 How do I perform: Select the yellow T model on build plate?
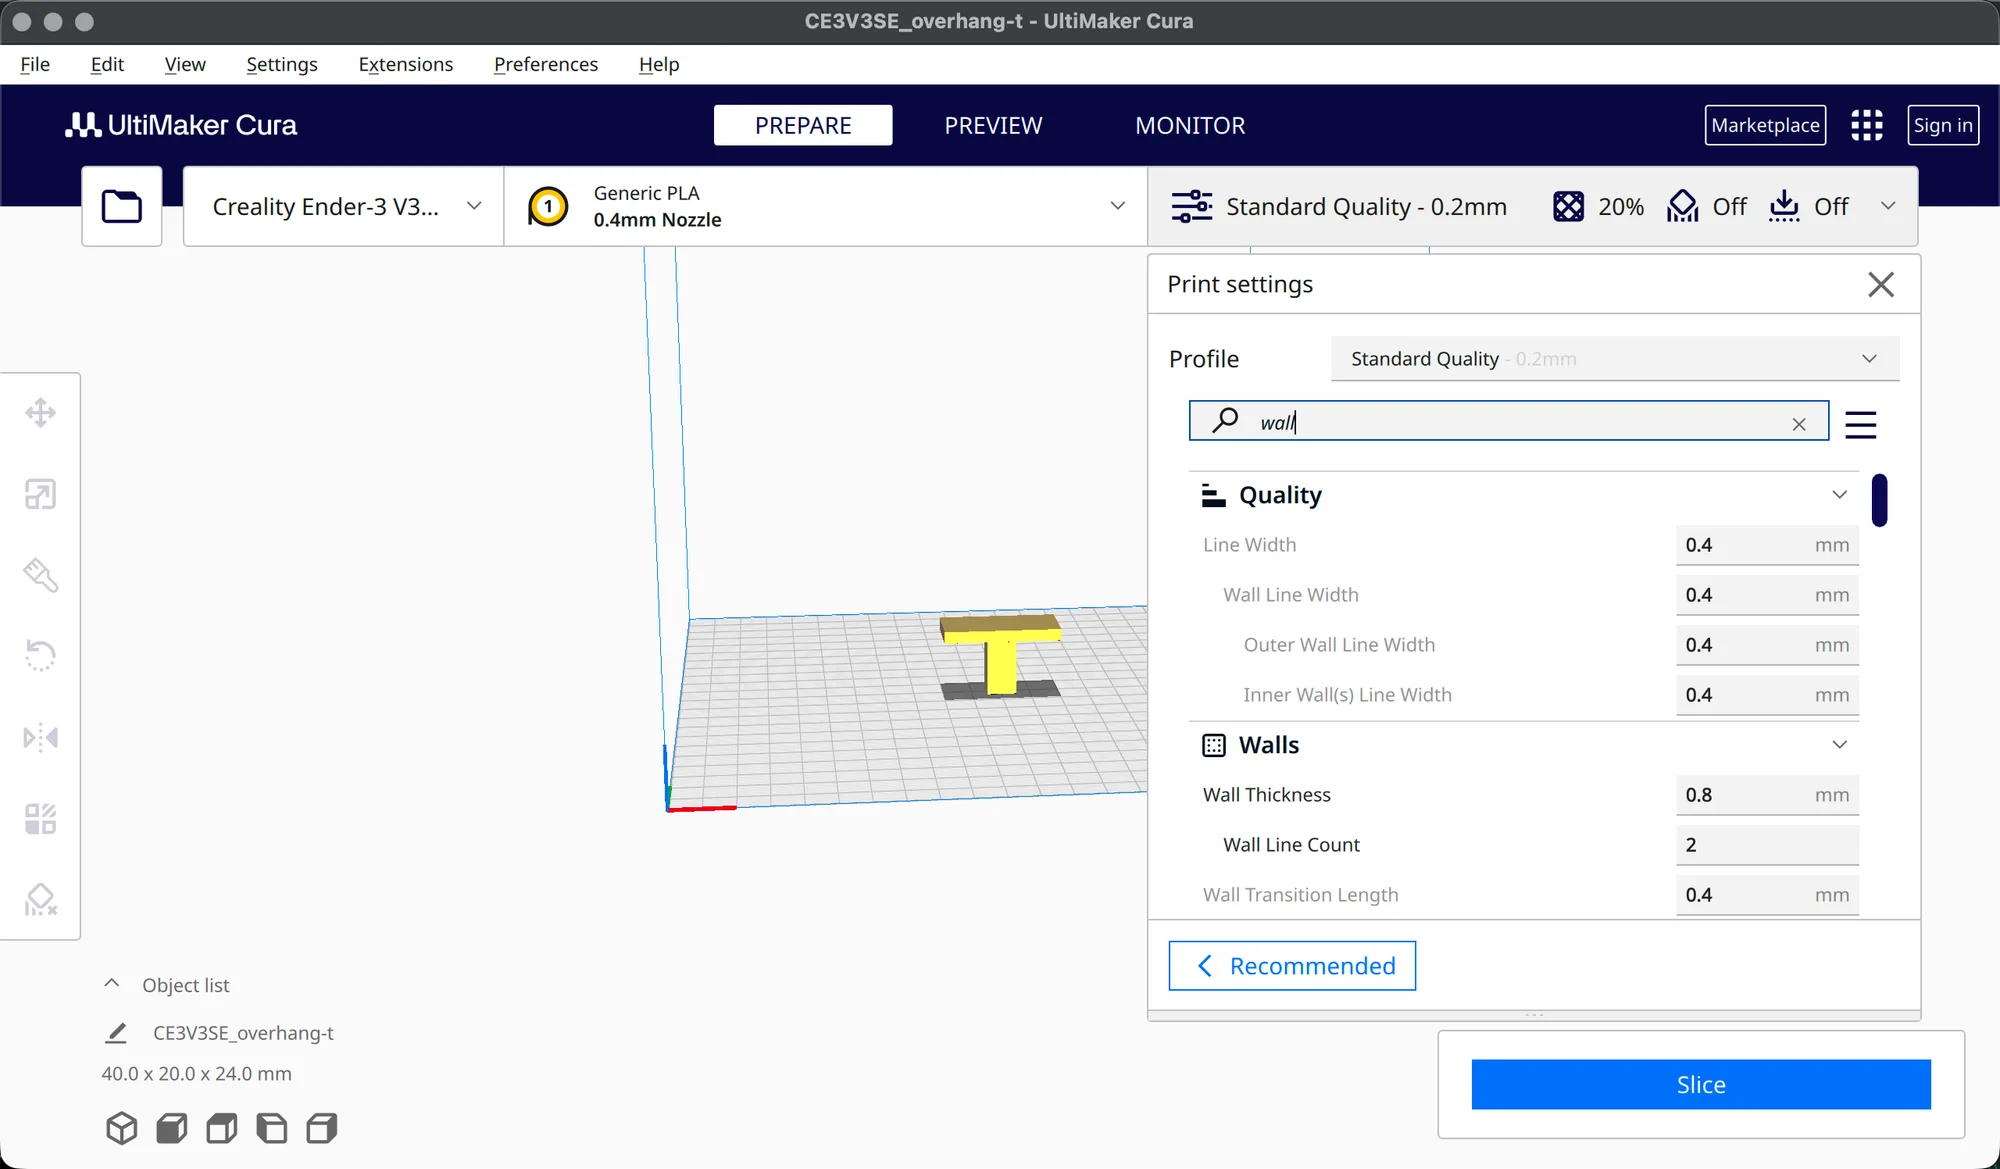coord(1001,655)
